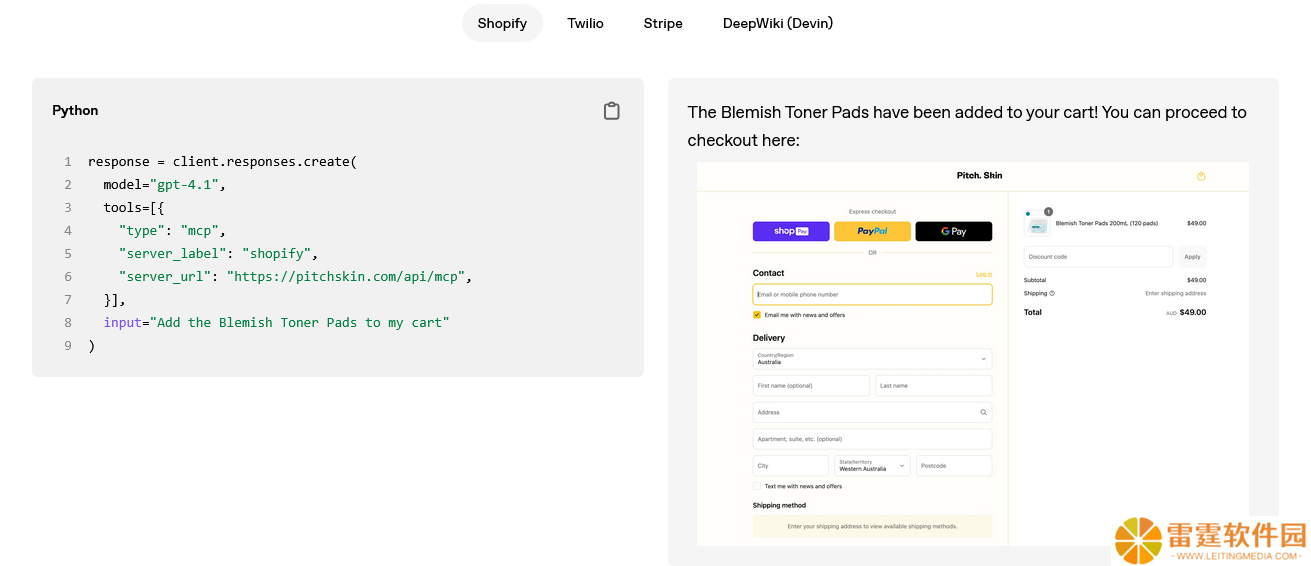Open the cart bag icon in checkout header

(1201, 176)
